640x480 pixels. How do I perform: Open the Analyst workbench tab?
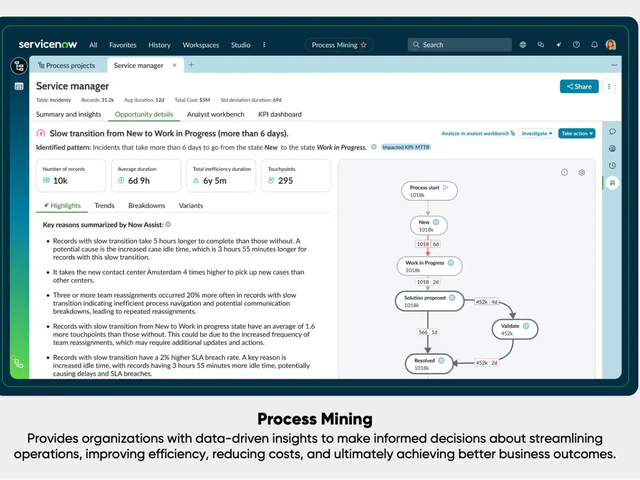pos(216,114)
